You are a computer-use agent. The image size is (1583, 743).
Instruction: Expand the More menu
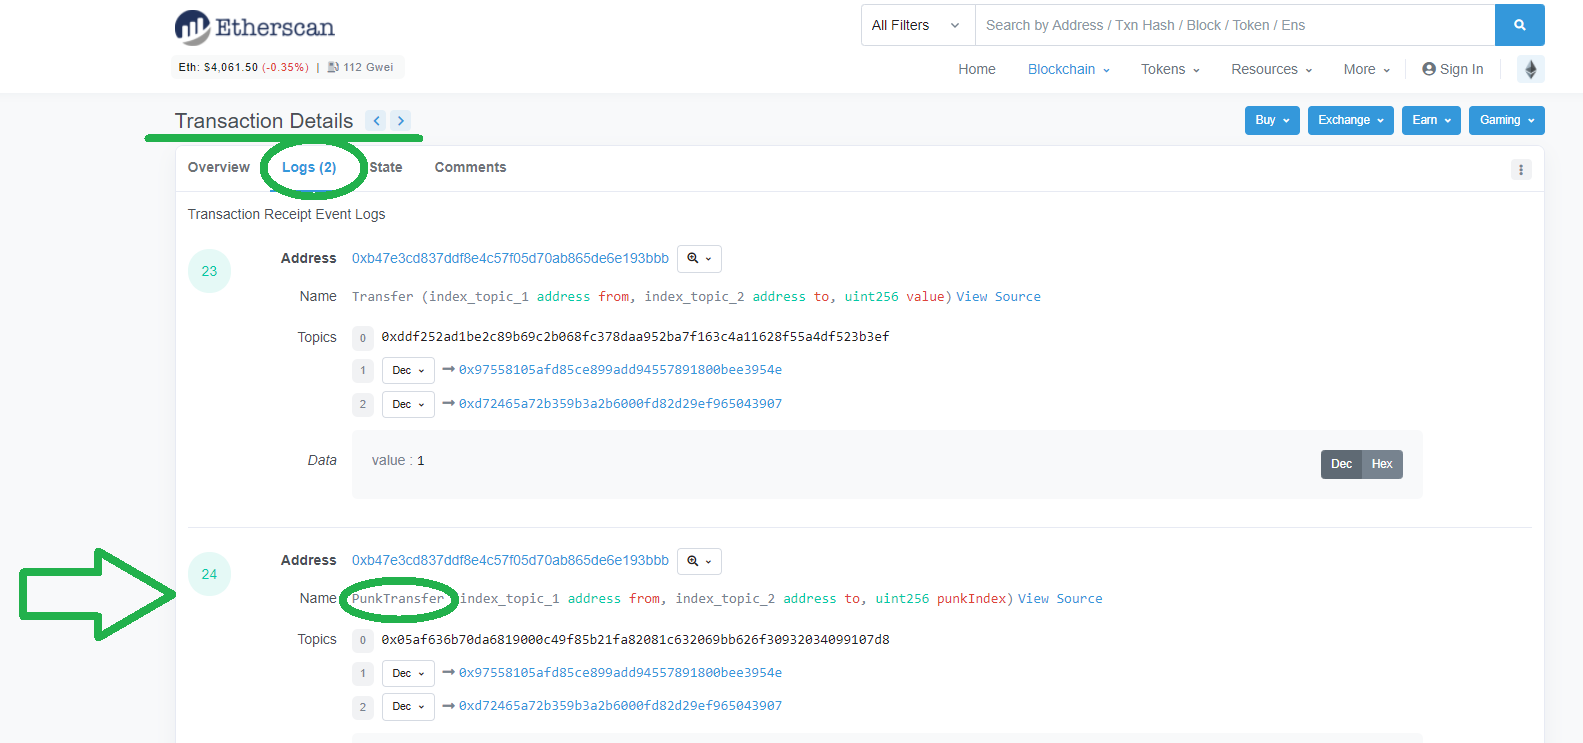[x=1367, y=69]
